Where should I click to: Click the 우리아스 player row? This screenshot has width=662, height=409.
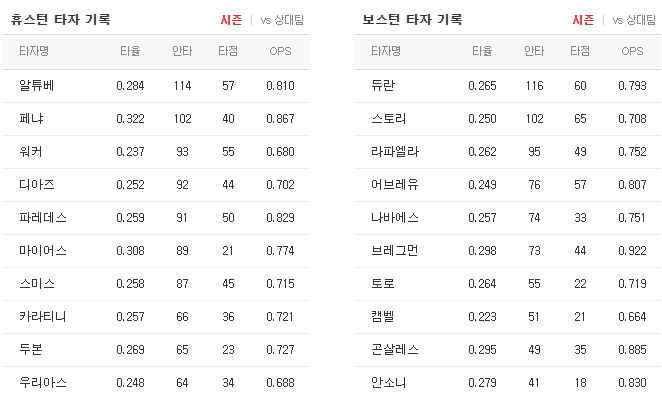click(x=156, y=383)
